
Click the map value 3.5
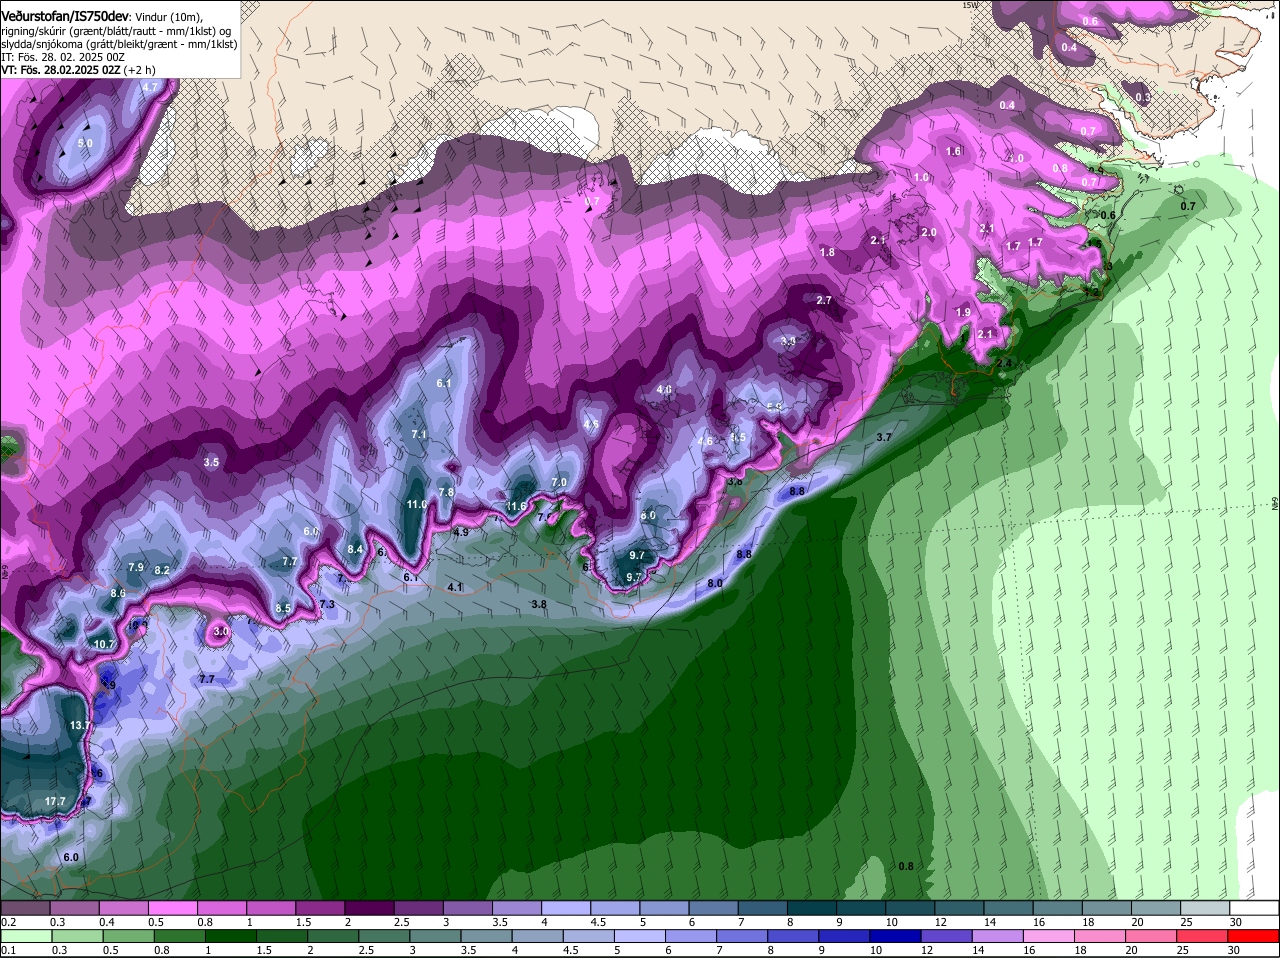click(x=211, y=463)
